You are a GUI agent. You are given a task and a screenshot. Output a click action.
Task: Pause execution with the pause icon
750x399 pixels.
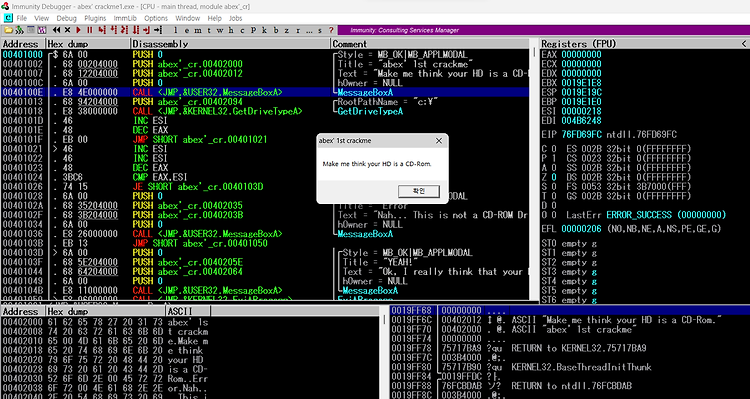point(89,30)
